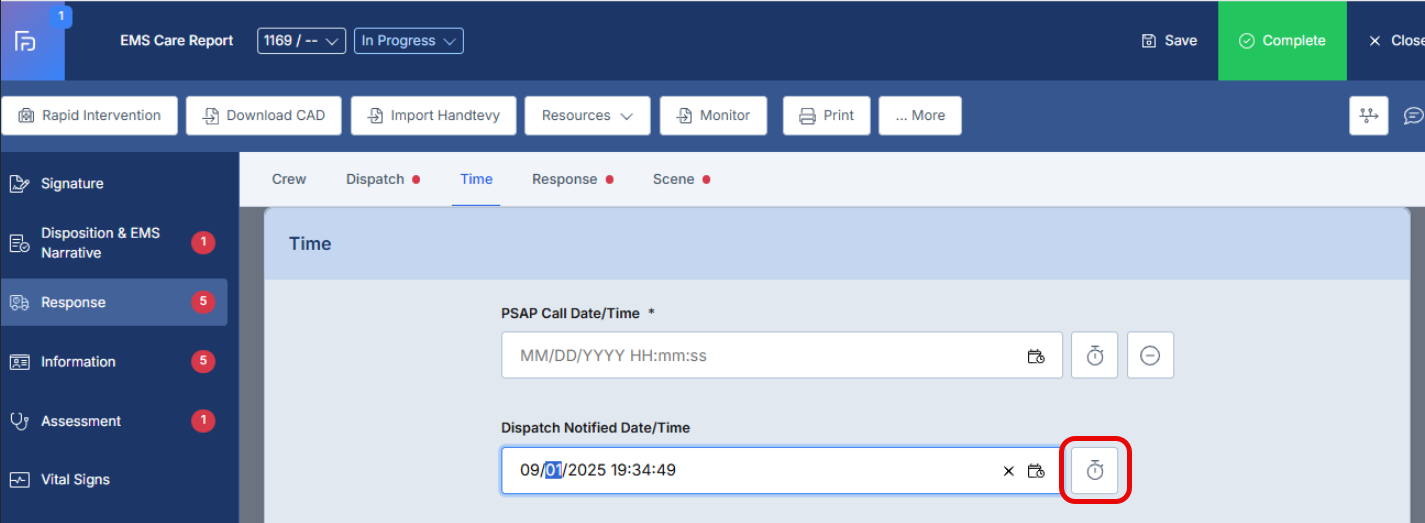Click the stopwatch icon for Dispatch Notified time
The width and height of the screenshot is (1425, 523).
[1094, 470]
